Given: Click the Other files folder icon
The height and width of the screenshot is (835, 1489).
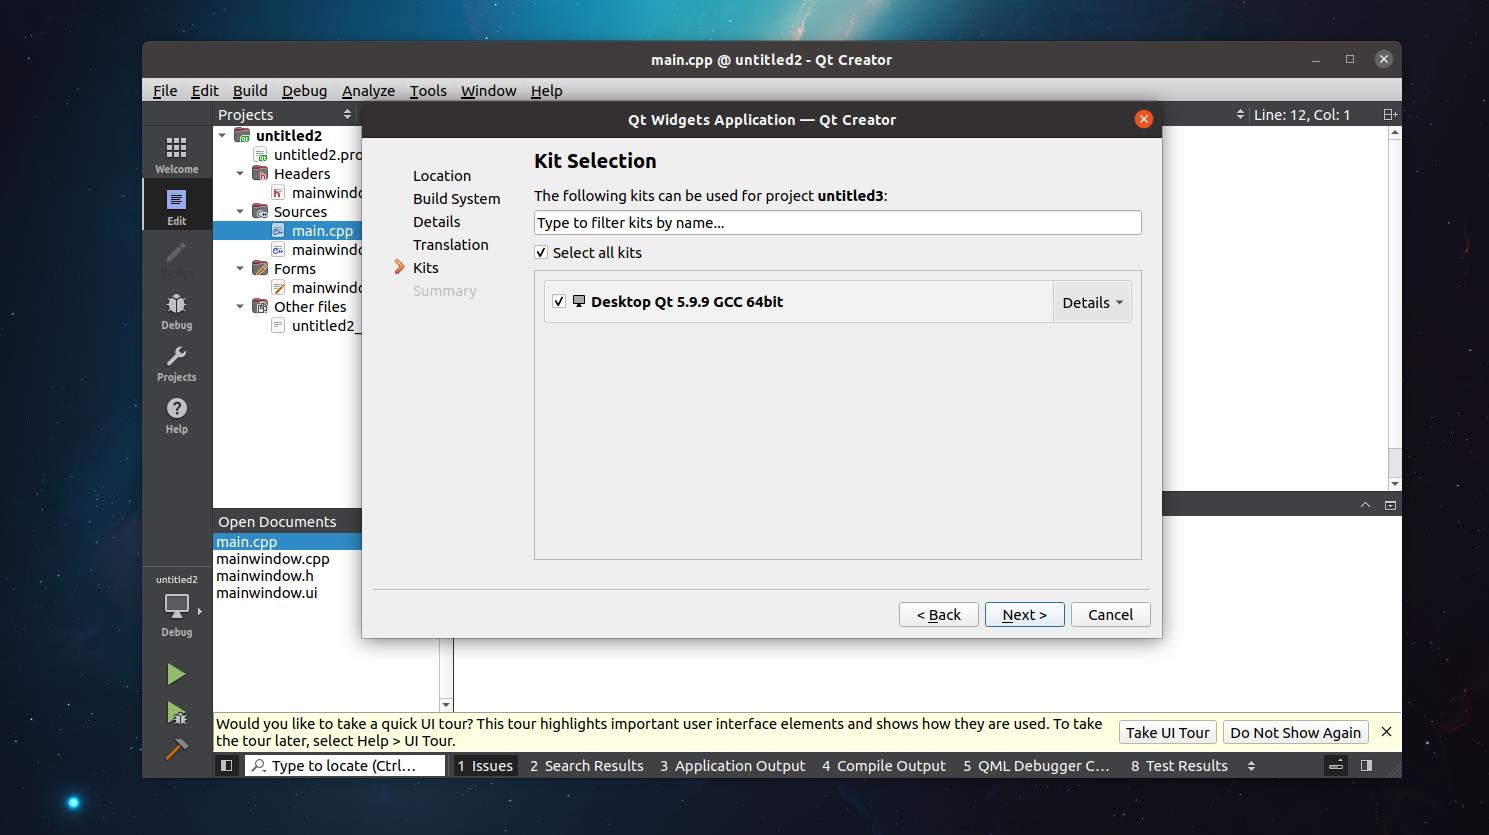Looking at the screenshot, I should [x=260, y=306].
